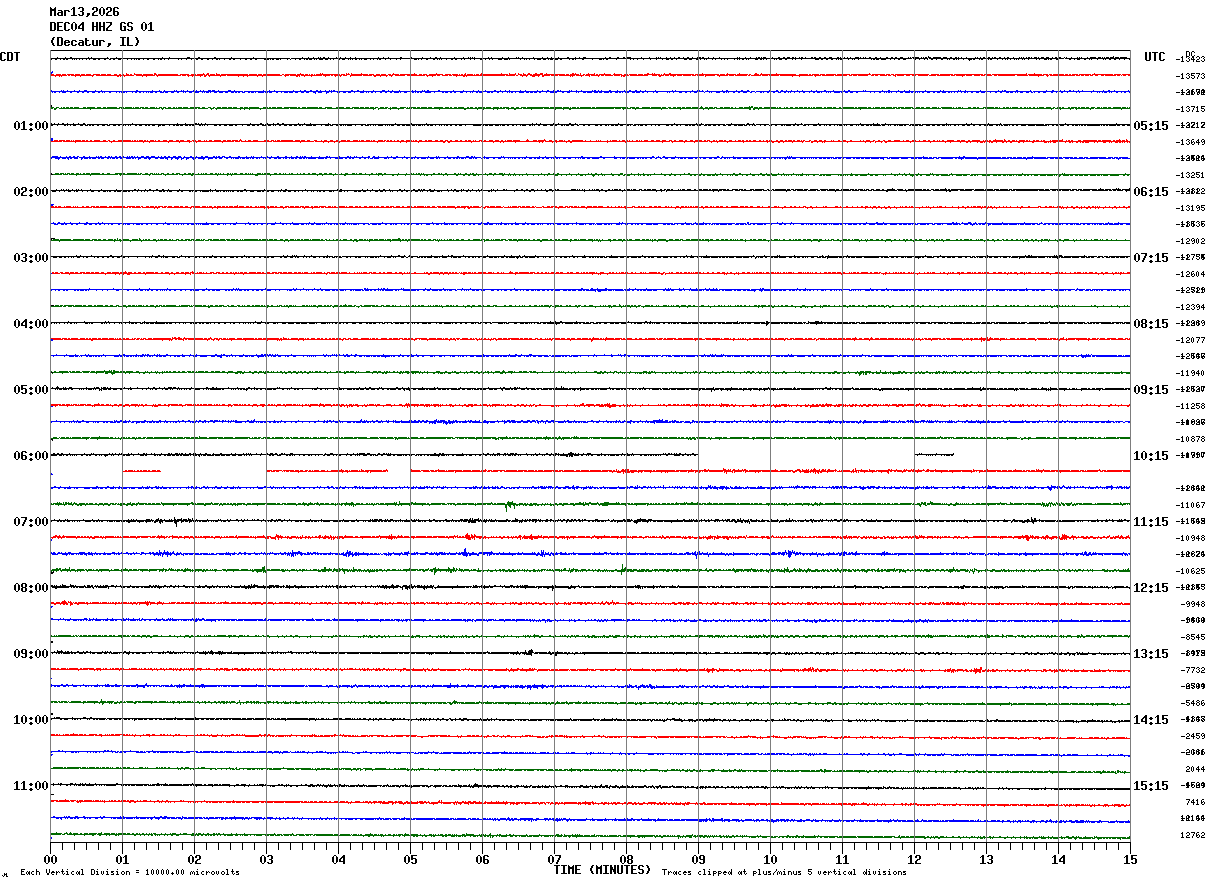Click the DC offset value 12762
The height and width of the screenshot is (886, 1210).
1193,835
